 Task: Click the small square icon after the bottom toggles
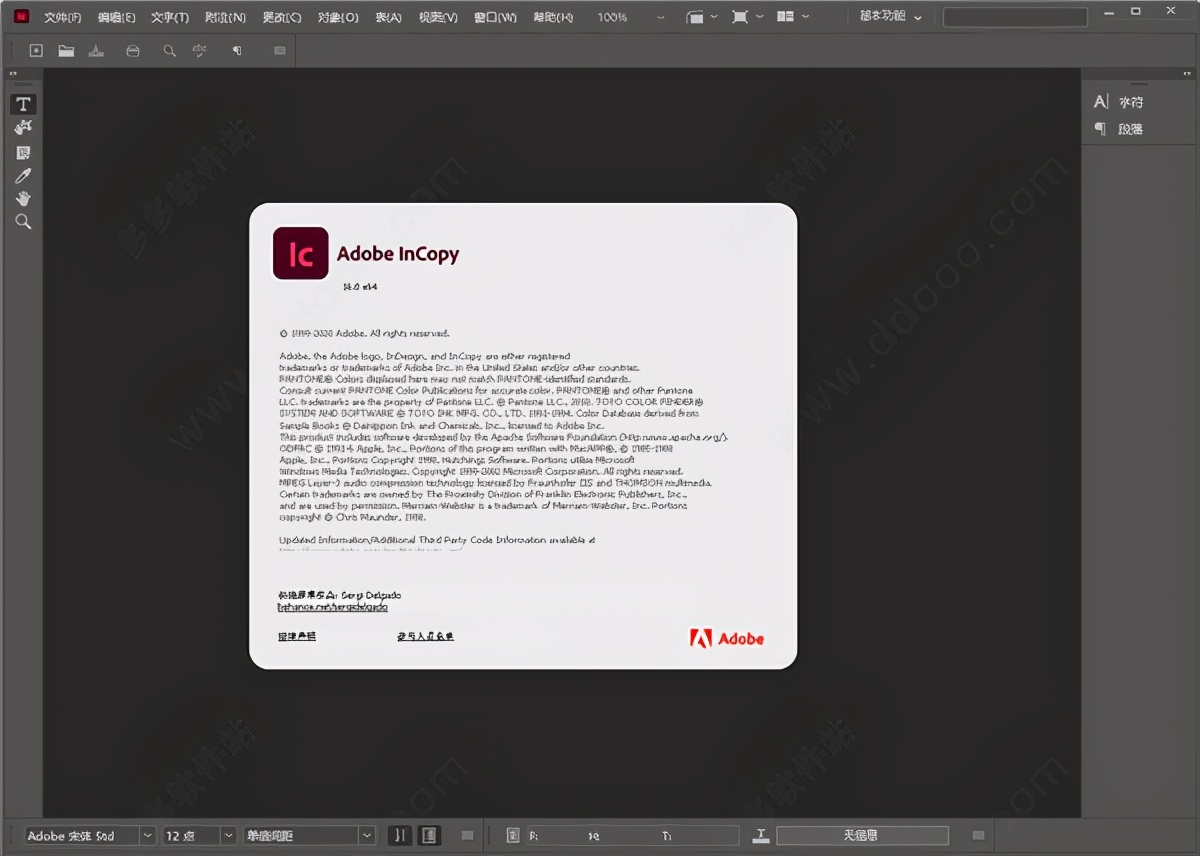point(467,835)
